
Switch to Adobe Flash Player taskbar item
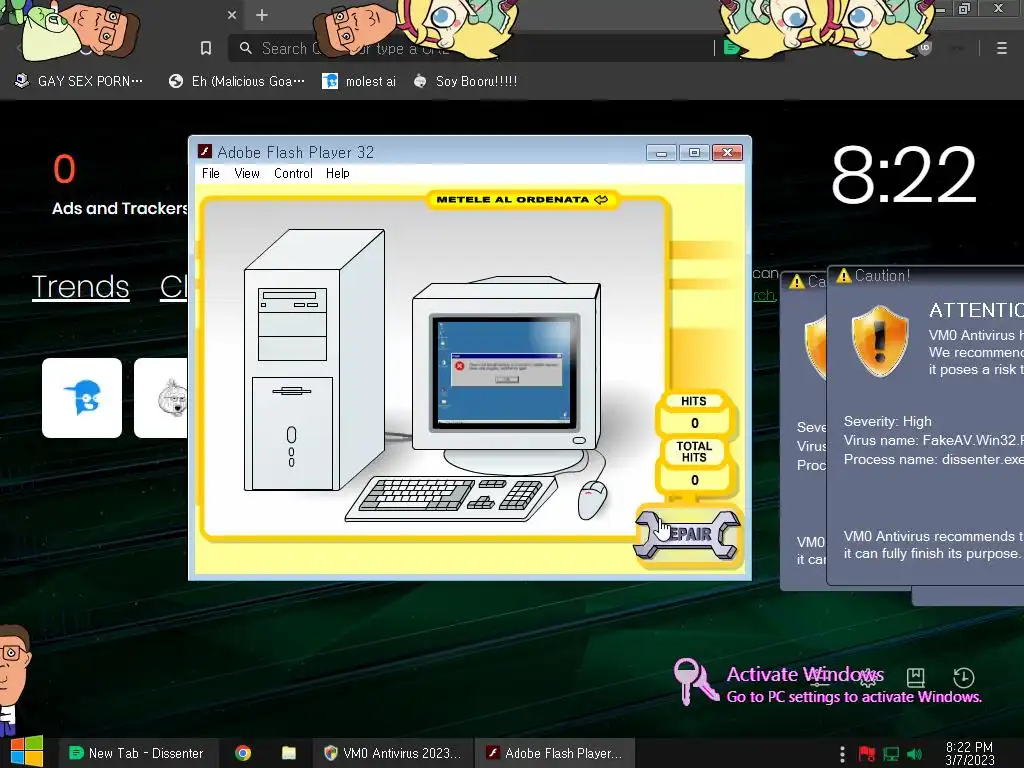[554, 753]
